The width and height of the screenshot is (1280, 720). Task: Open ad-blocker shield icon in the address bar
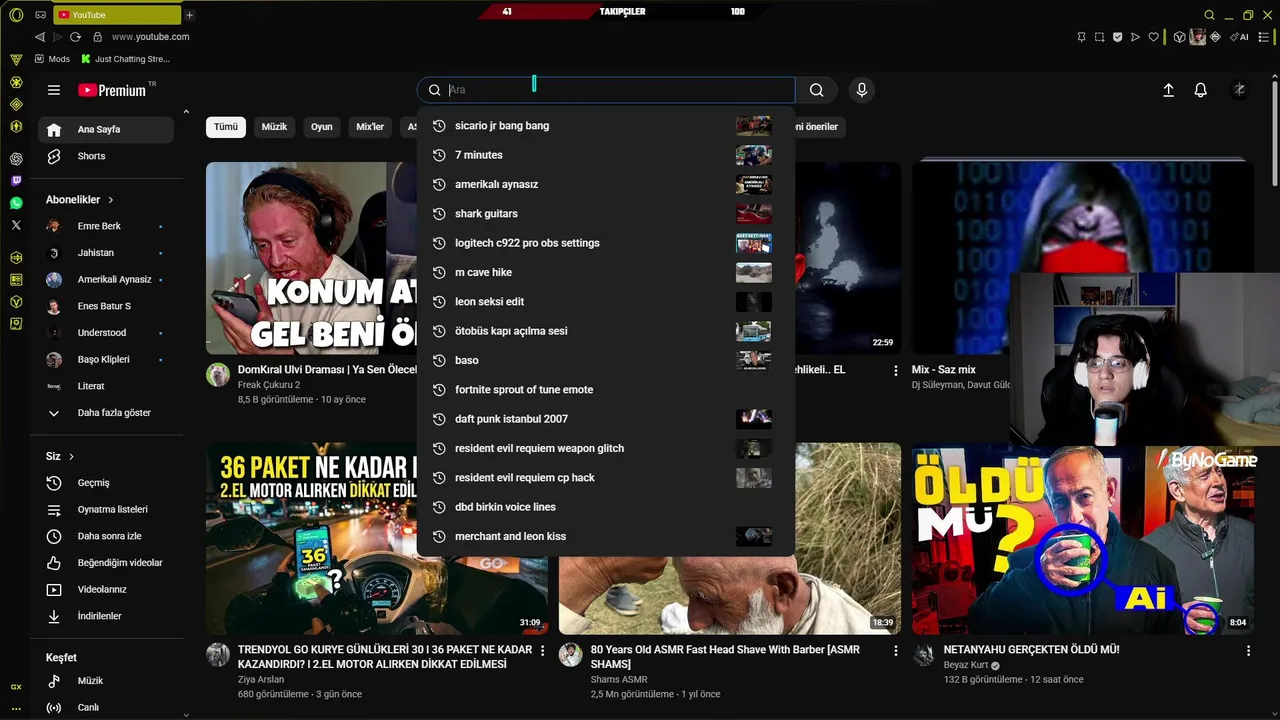(1117, 37)
